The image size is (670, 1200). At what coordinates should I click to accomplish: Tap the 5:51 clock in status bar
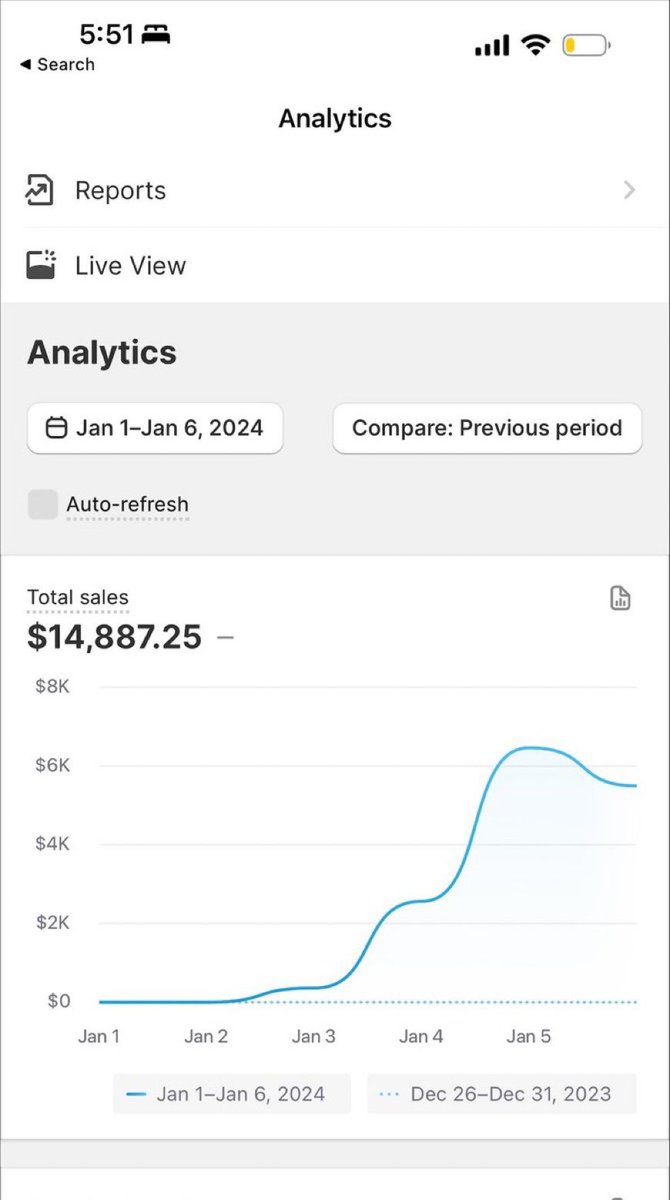click(x=106, y=34)
